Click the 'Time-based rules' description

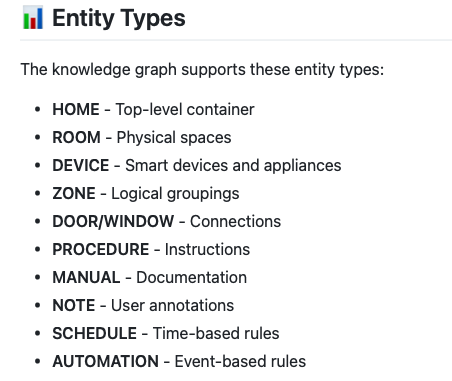(x=216, y=334)
